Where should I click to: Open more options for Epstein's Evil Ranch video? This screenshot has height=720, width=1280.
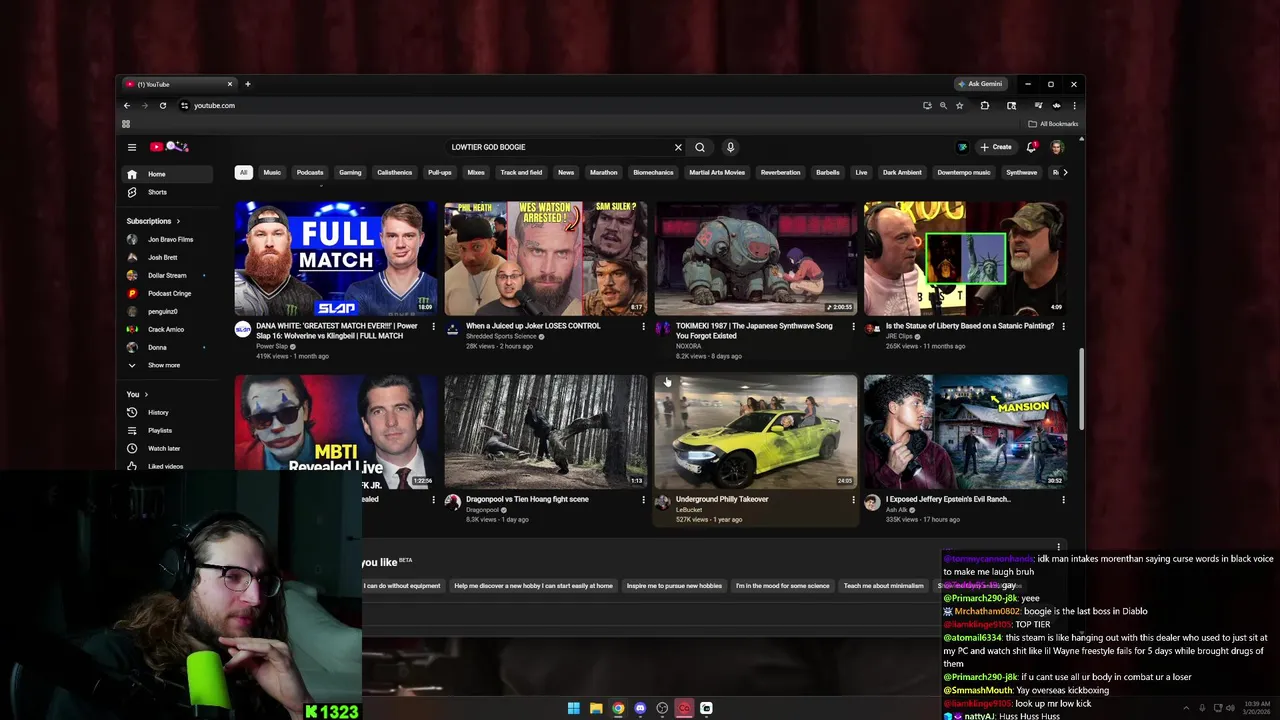pyautogui.click(x=1063, y=499)
